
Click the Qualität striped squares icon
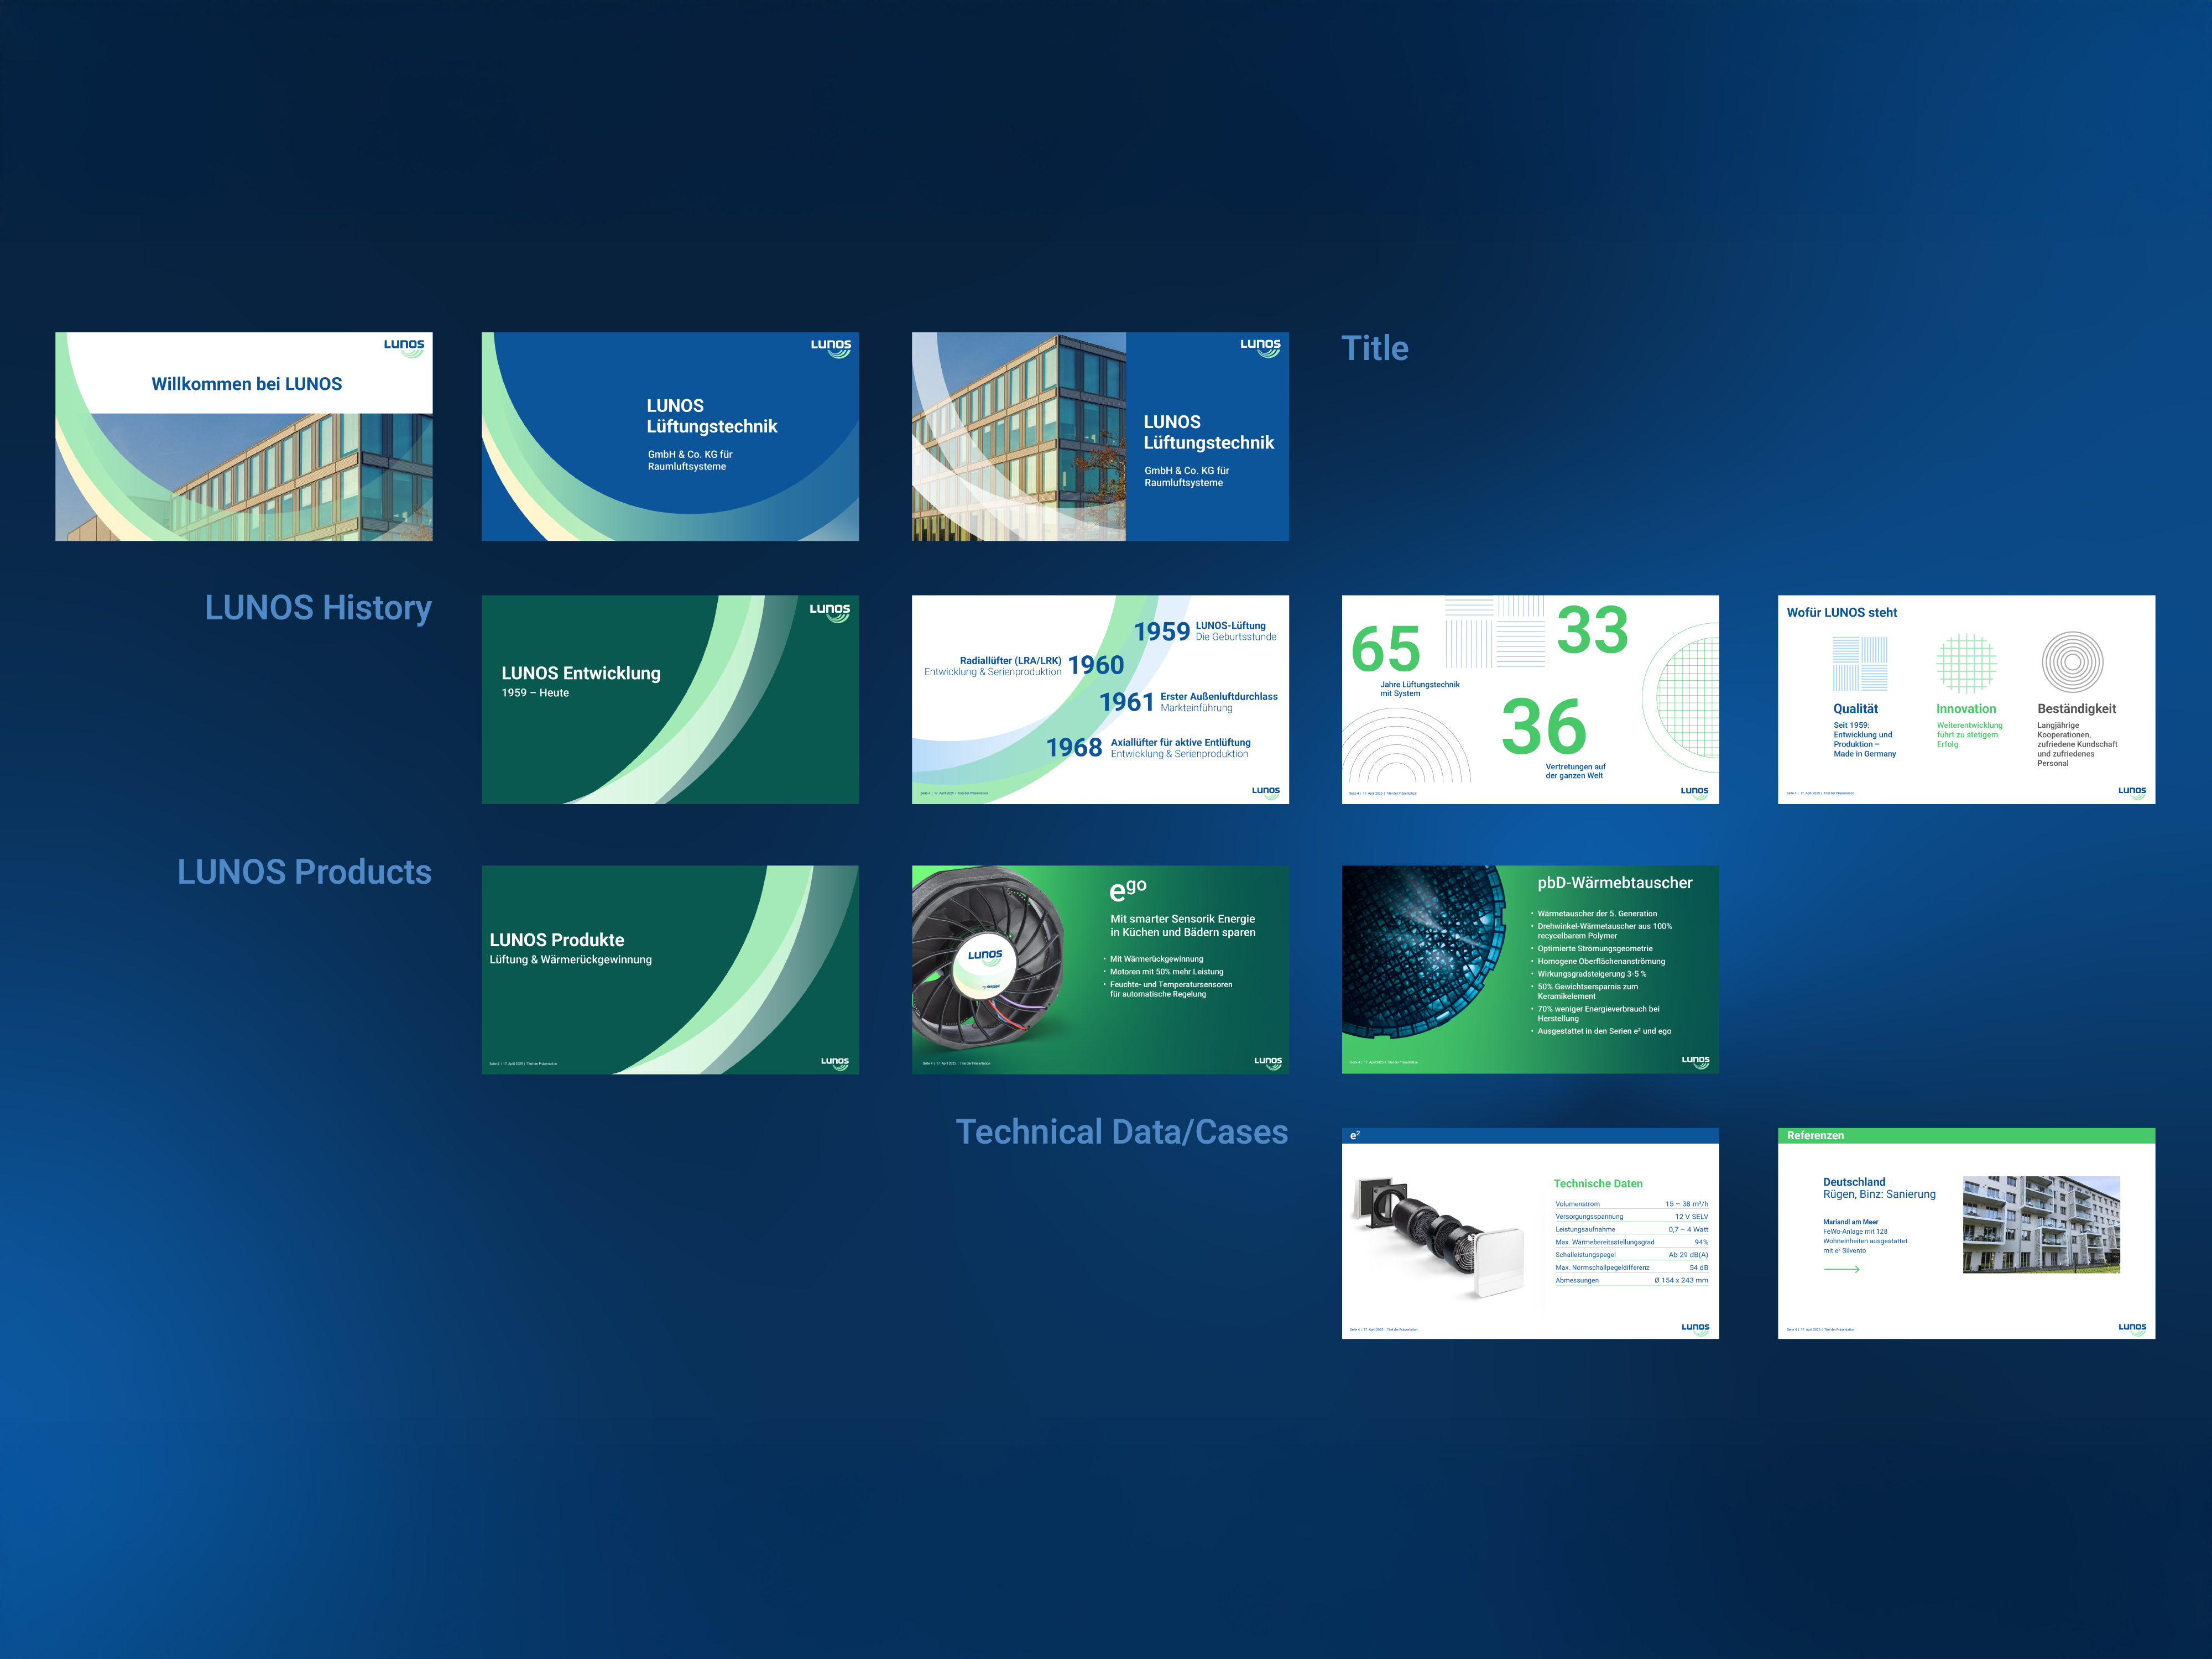click(1859, 664)
